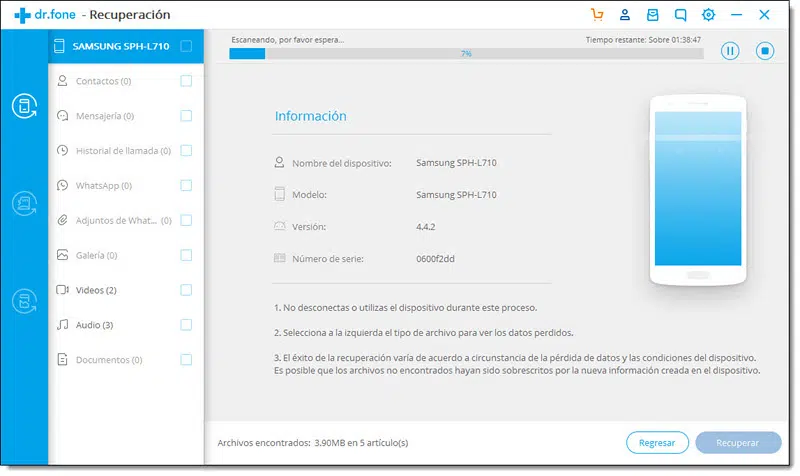
Task: Tick the Mensajería checkbox
Action: tap(186, 116)
